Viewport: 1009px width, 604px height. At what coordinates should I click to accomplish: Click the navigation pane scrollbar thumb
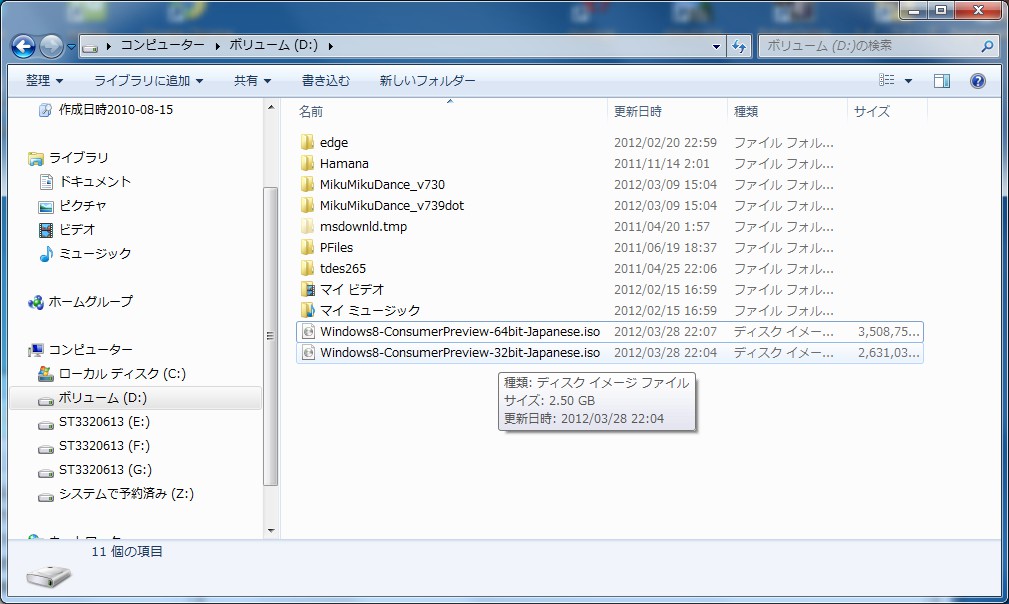(x=271, y=336)
